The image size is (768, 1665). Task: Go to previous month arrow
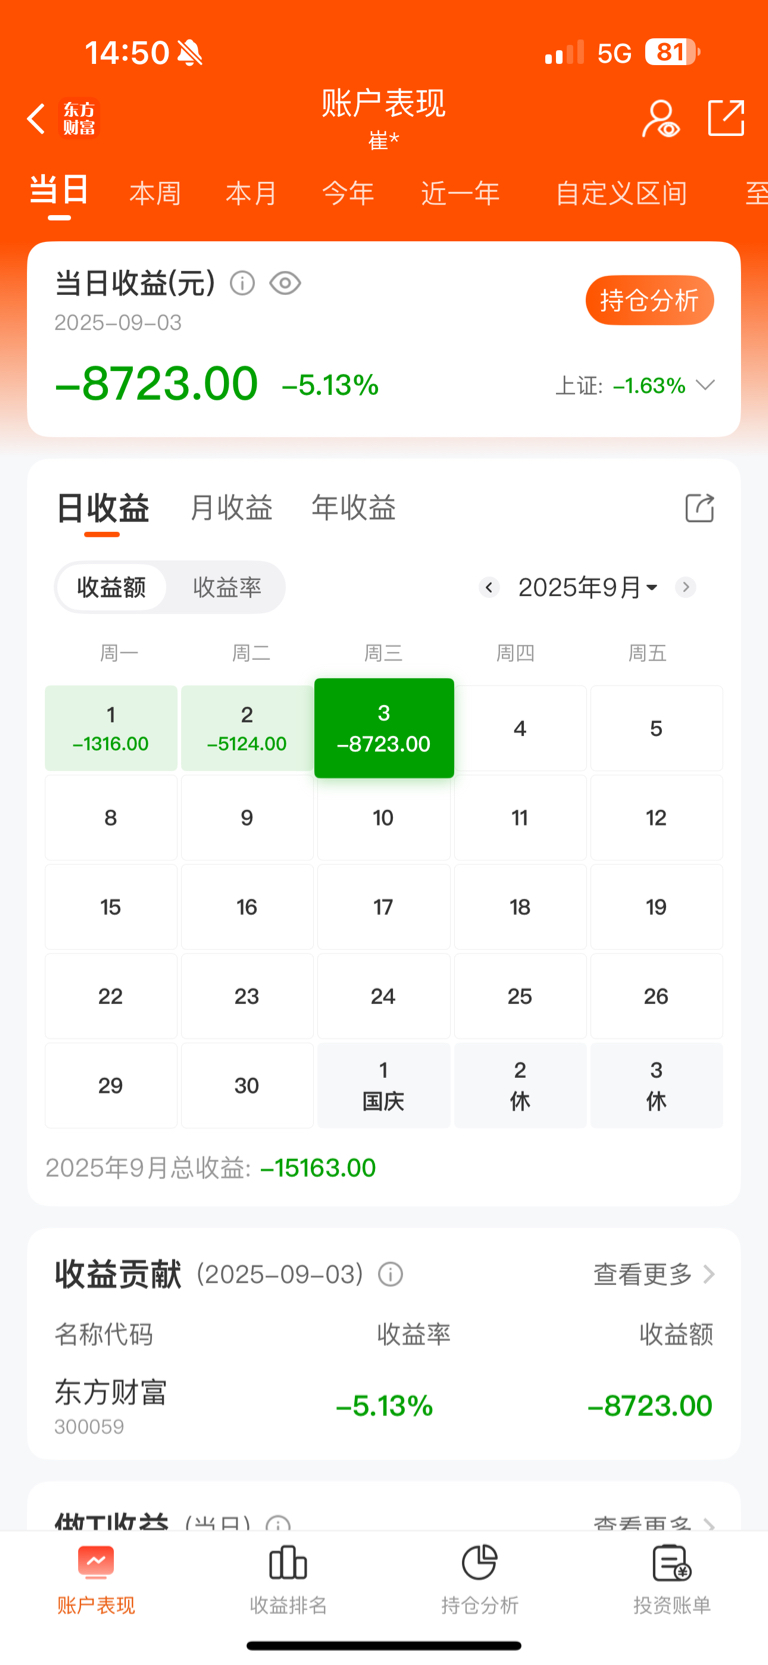coord(489,587)
